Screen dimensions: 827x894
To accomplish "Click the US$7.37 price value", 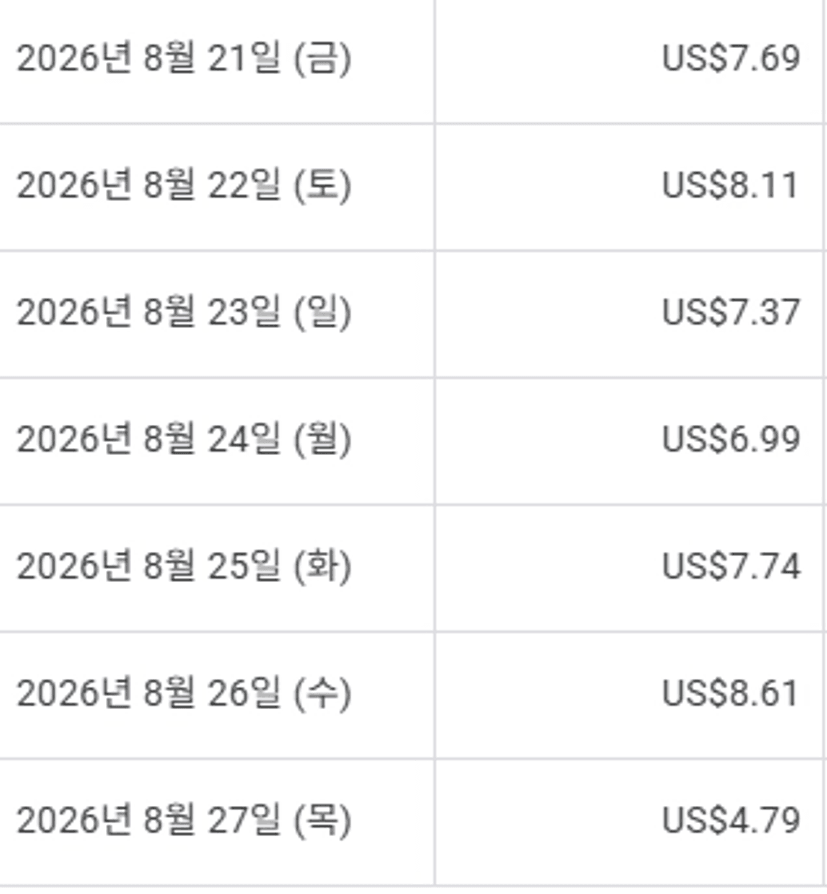I will pos(731,312).
